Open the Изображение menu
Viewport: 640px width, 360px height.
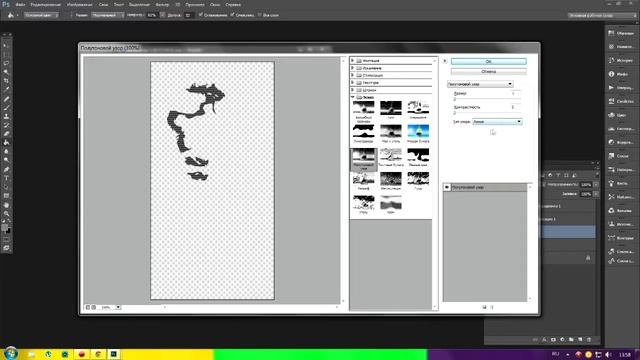pos(80,4)
